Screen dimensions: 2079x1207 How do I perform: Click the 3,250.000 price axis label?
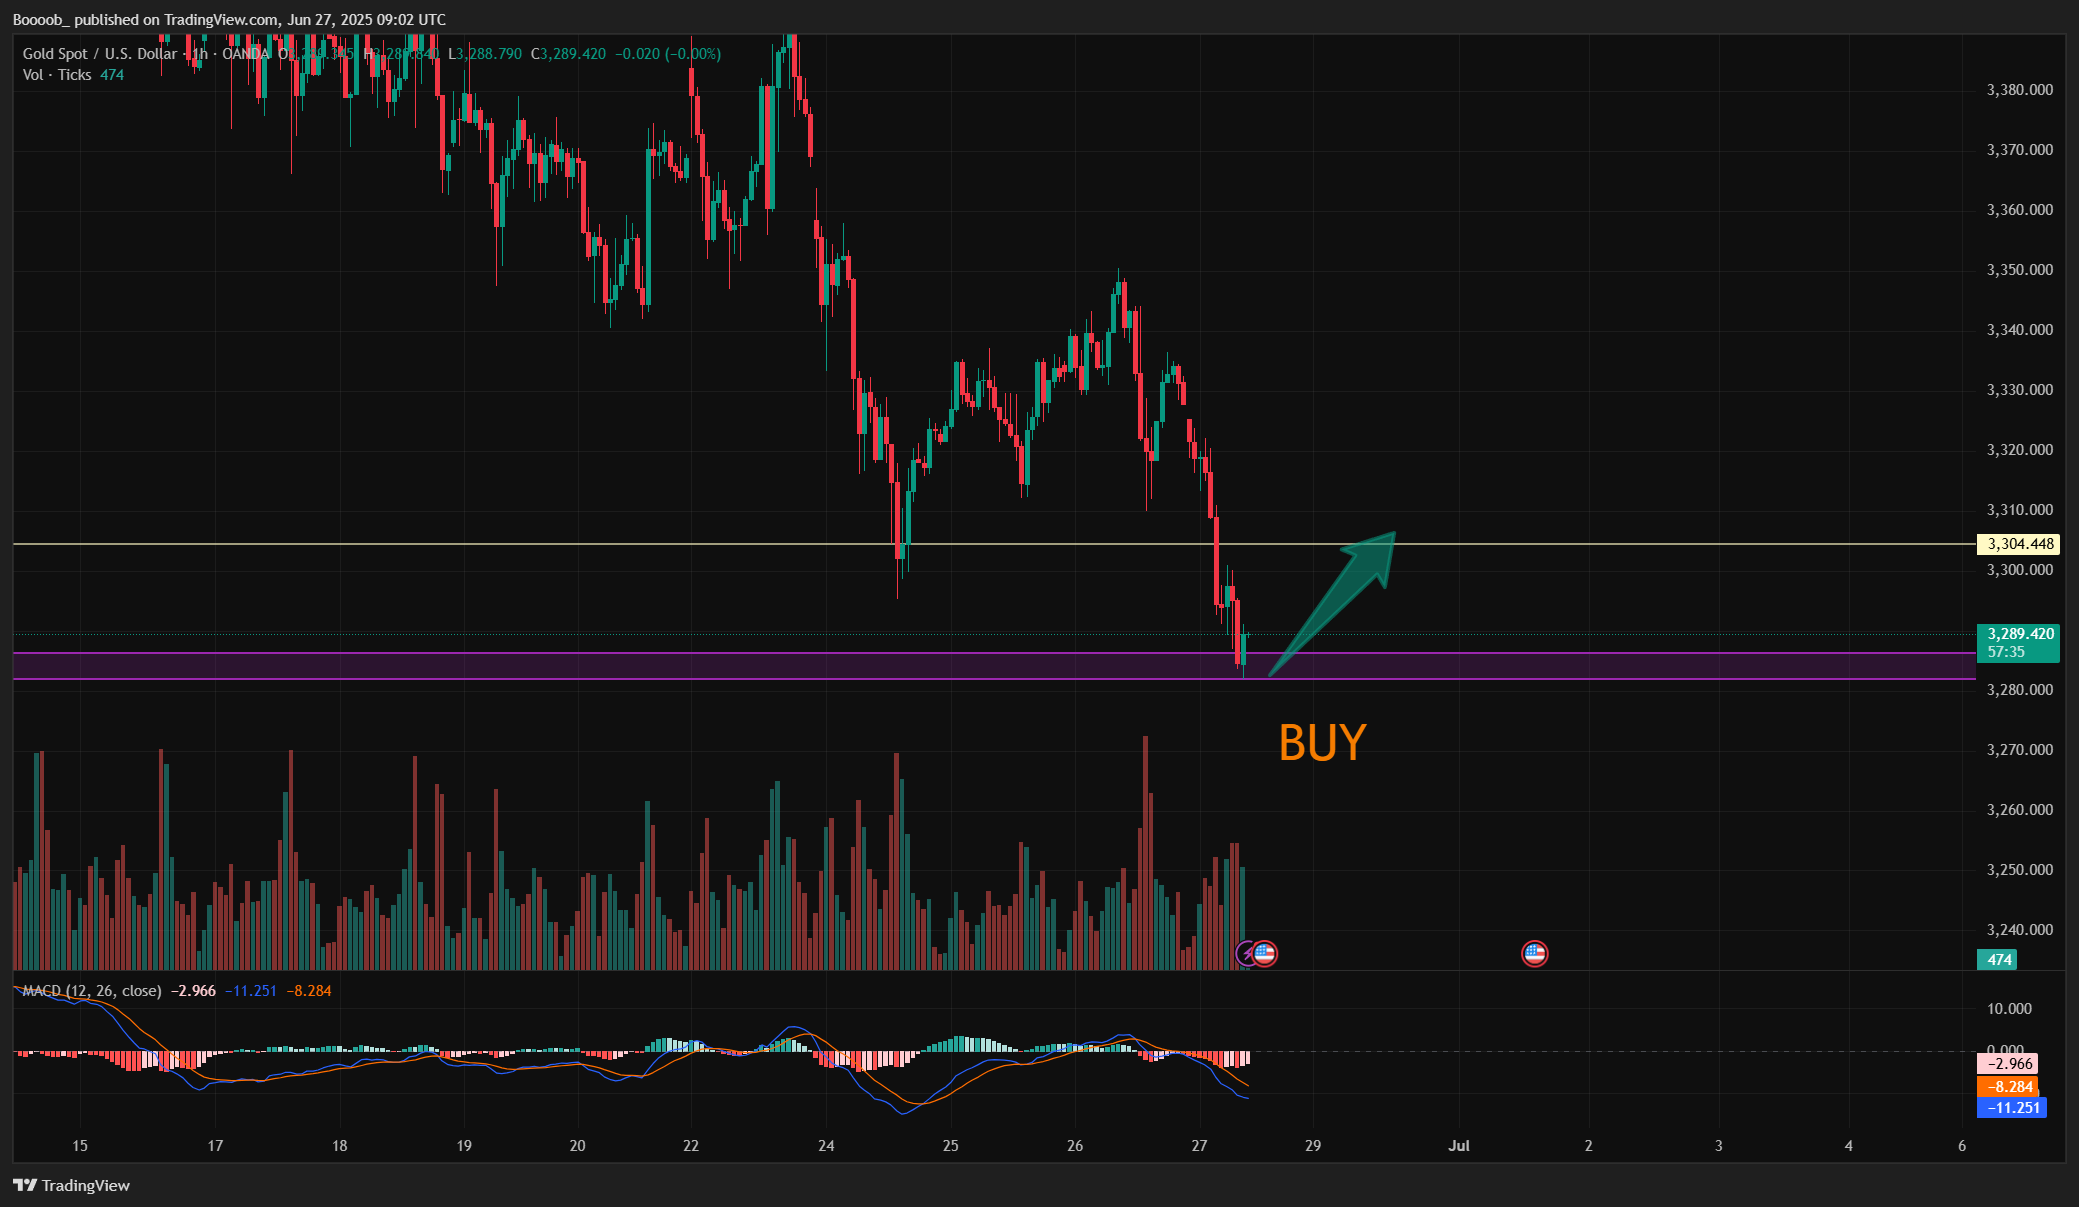[x=2020, y=870]
